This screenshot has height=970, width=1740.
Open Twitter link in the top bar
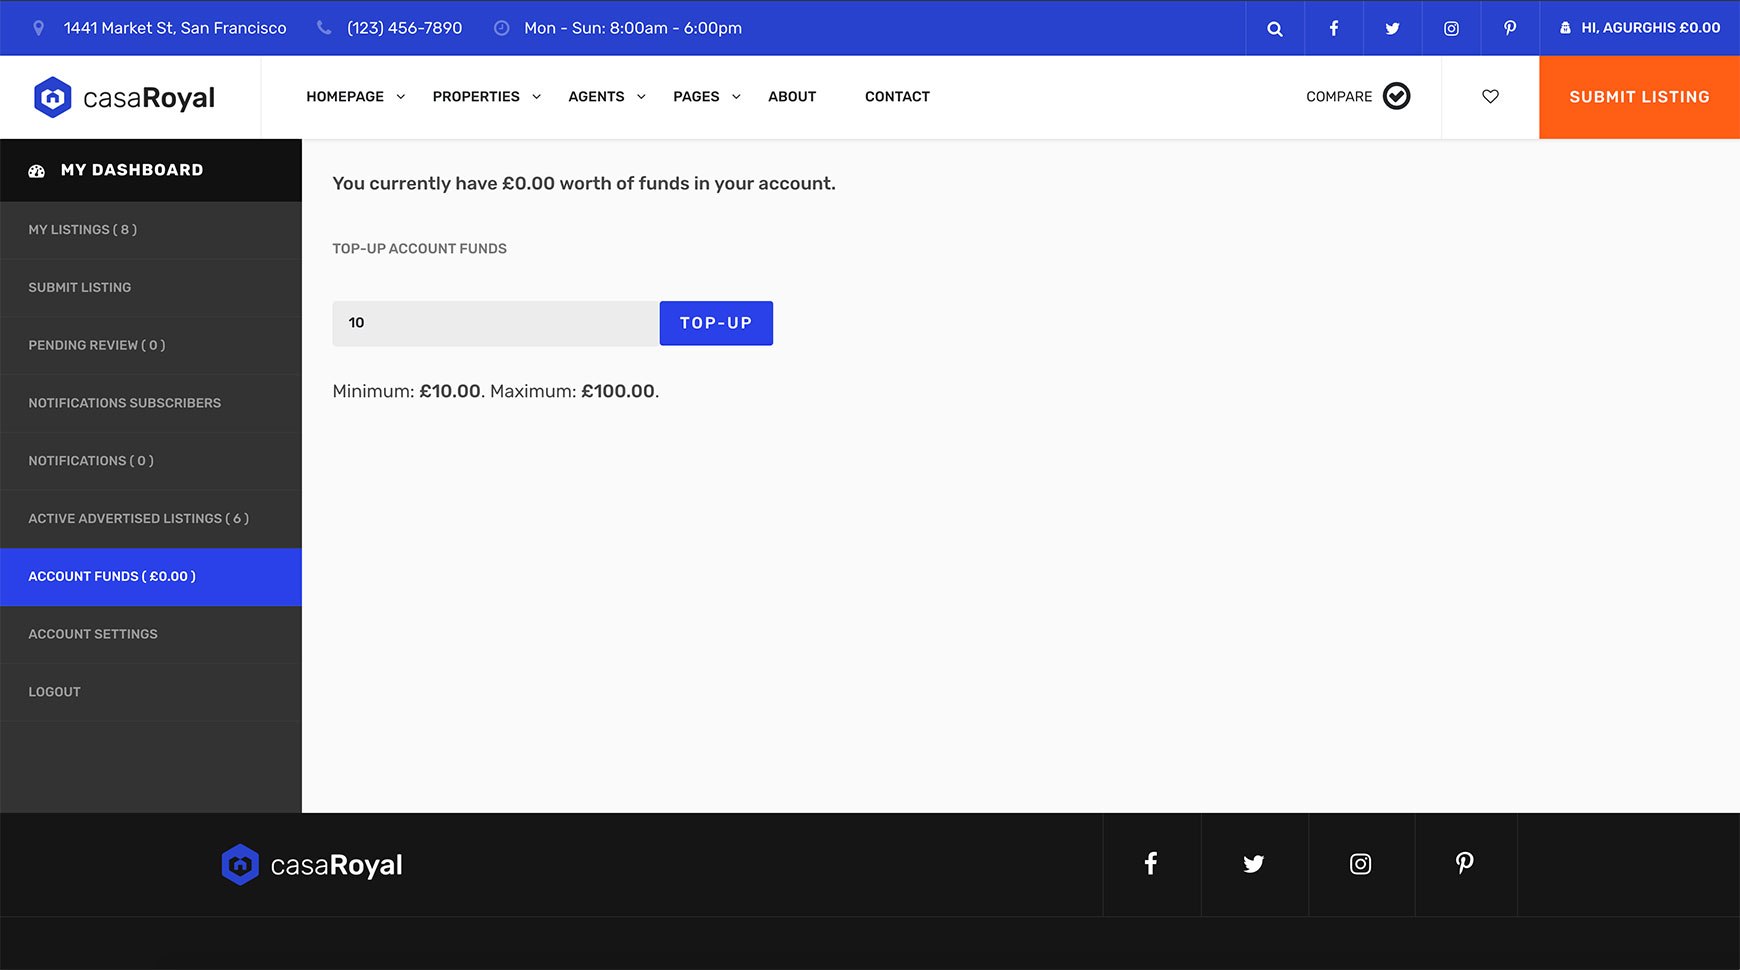point(1392,29)
